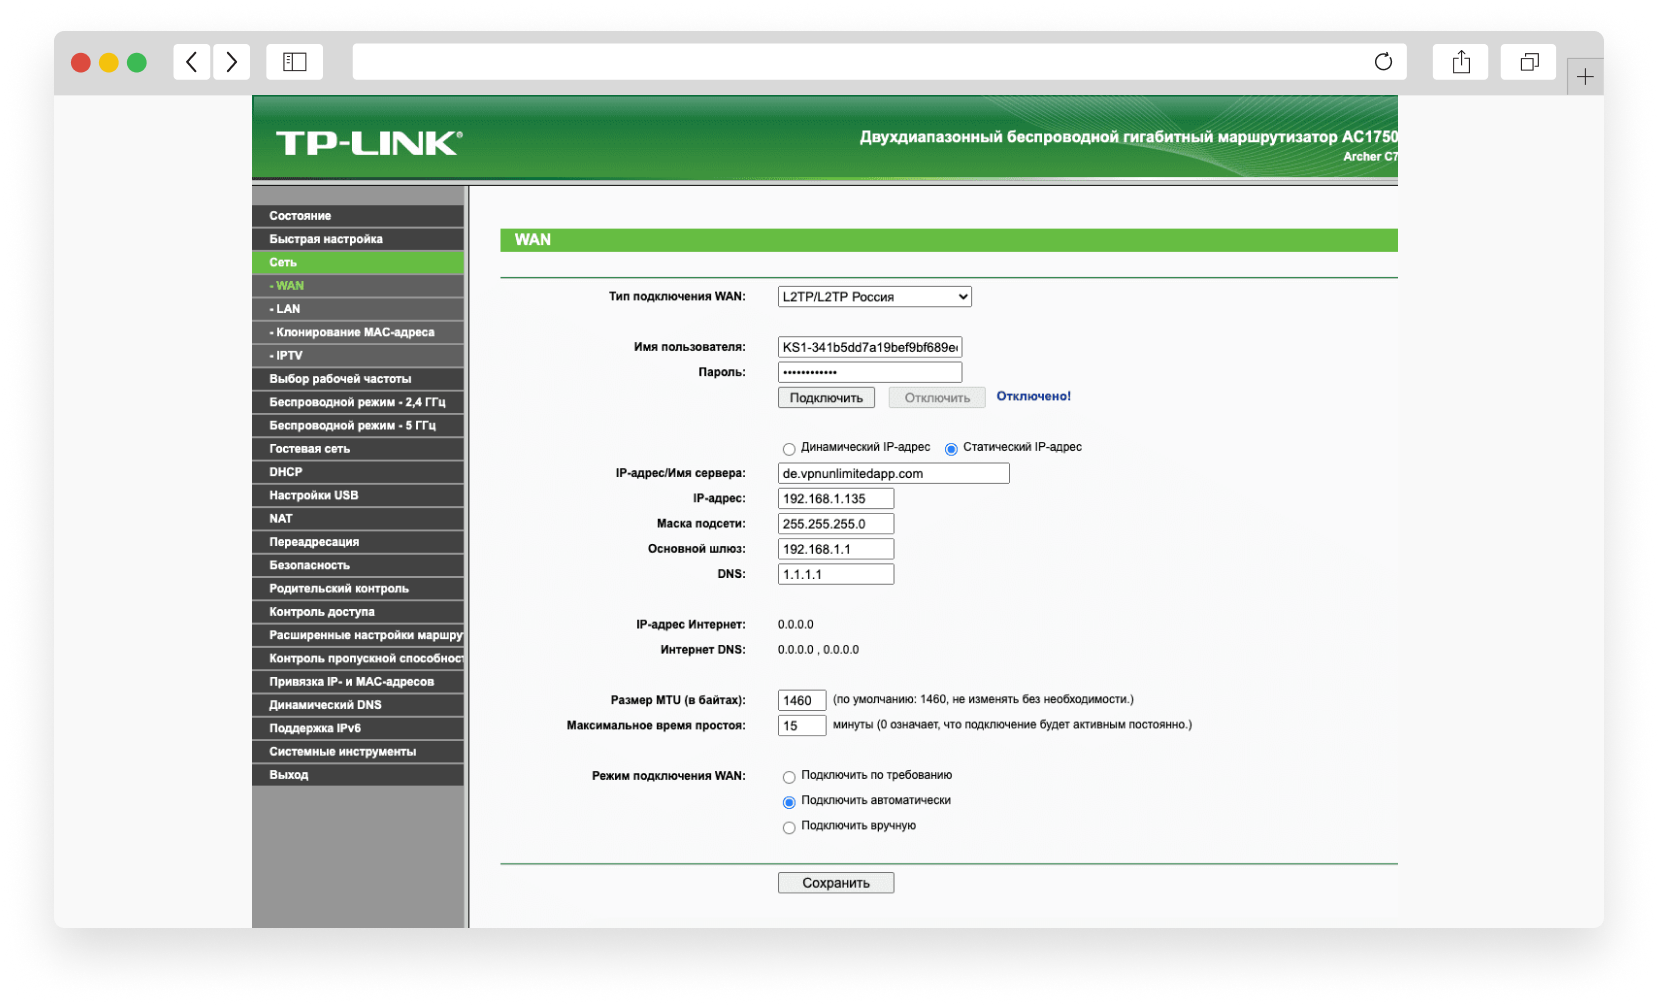Select the Динамический IP-адрес radio button
Viewport: 1658px width, 1006px height.
789,449
